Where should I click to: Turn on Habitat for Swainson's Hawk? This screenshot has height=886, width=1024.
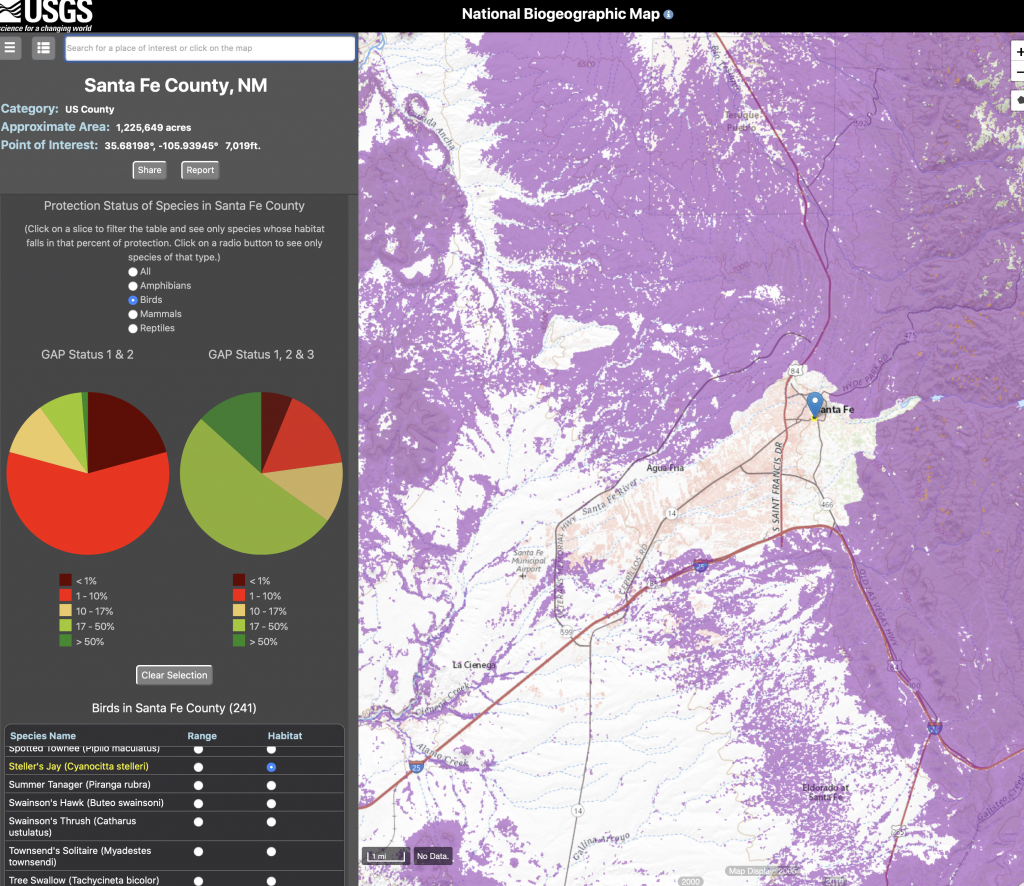tap(271, 803)
